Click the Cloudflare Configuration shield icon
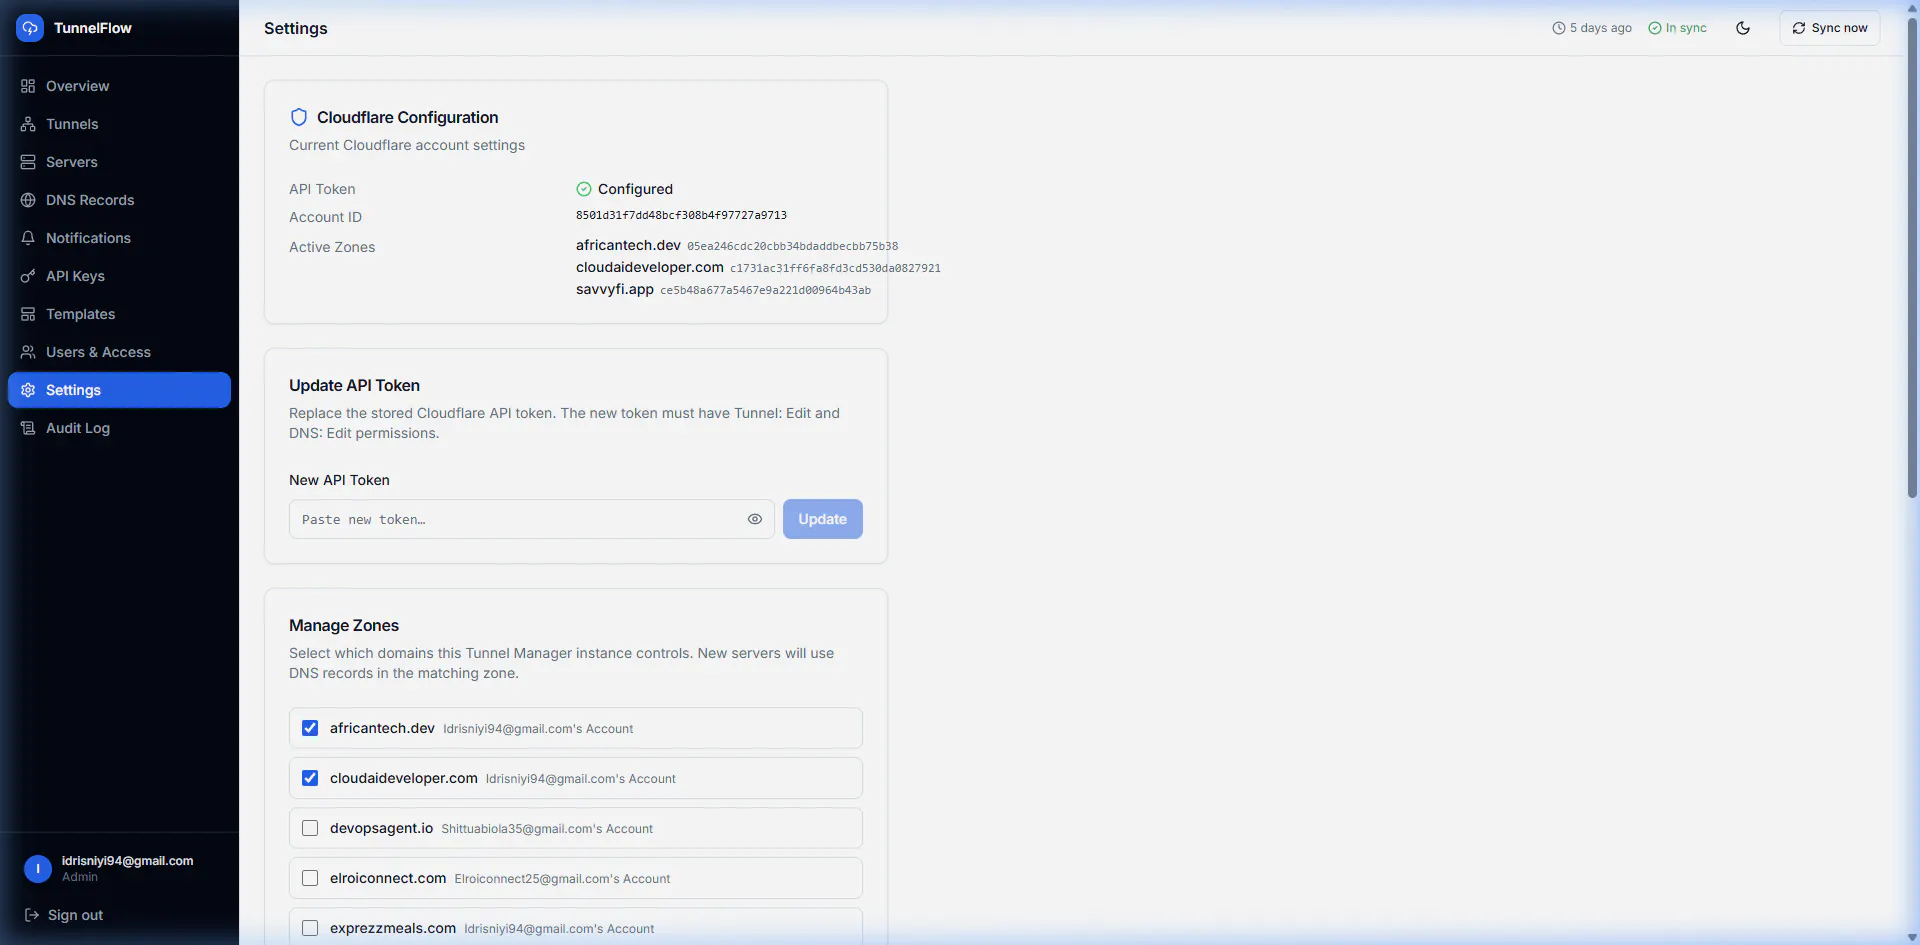Viewport: 1920px width, 945px height. pos(298,117)
